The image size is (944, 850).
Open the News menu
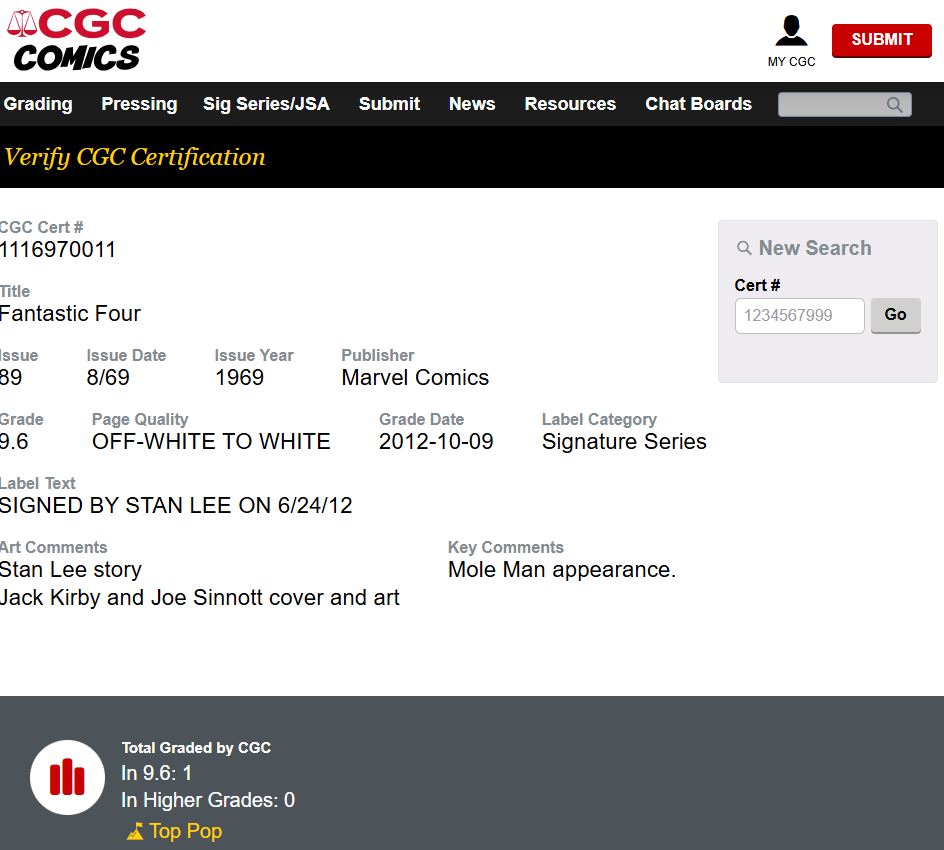coord(472,104)
